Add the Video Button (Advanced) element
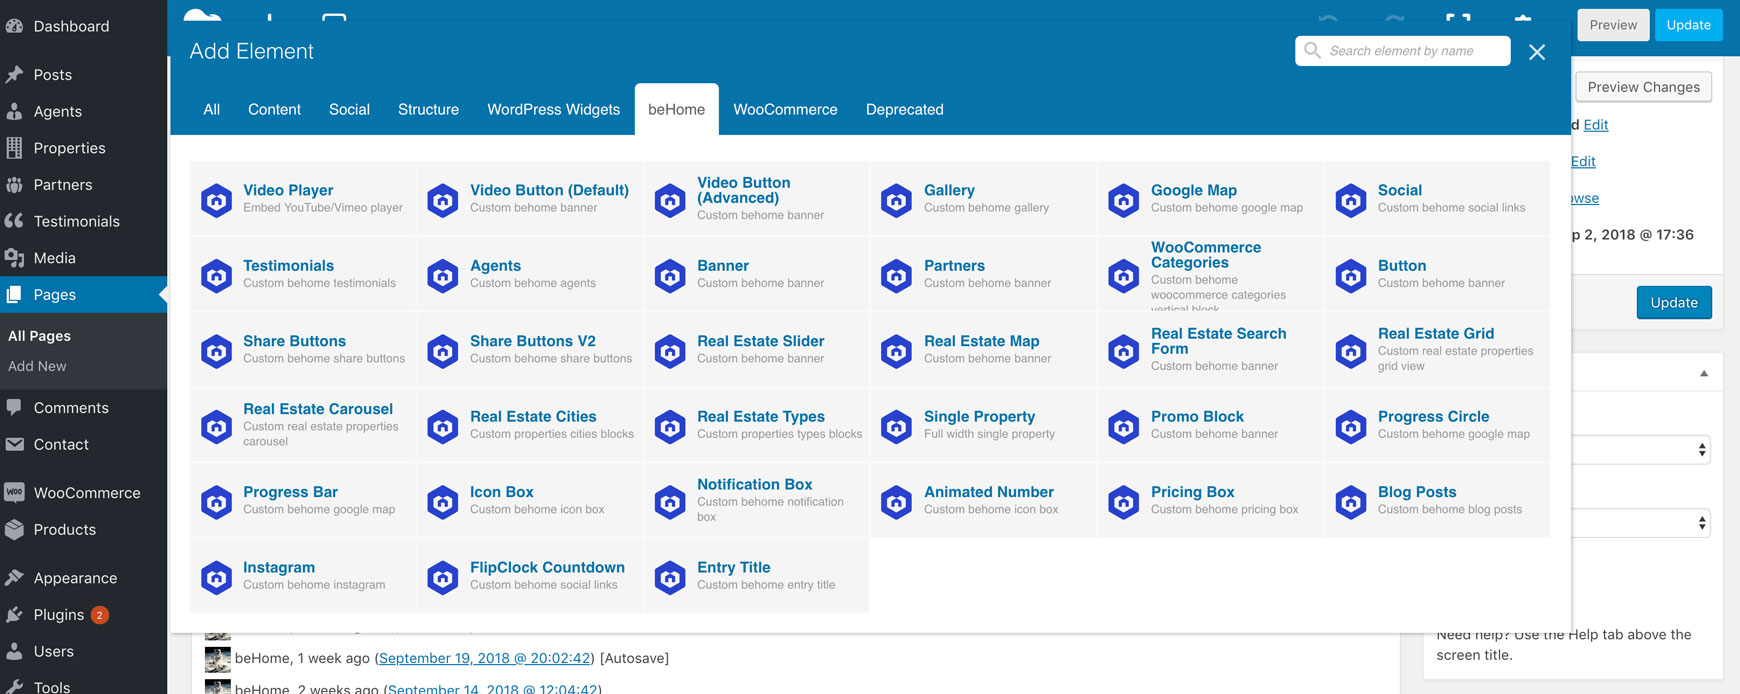 click(756, 199)
